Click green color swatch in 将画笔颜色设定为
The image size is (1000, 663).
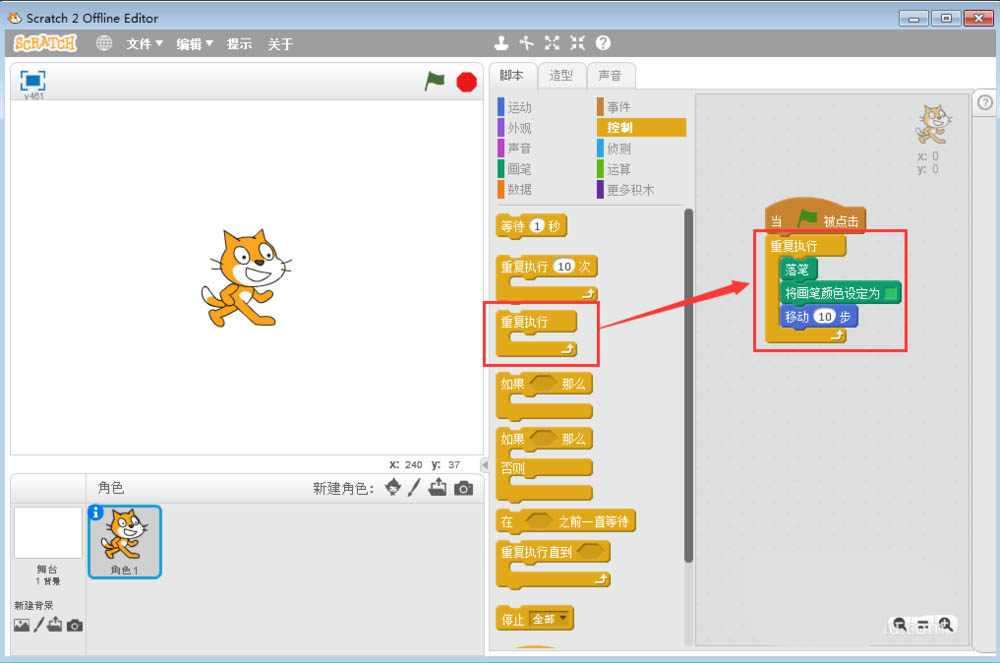[891, 293]
